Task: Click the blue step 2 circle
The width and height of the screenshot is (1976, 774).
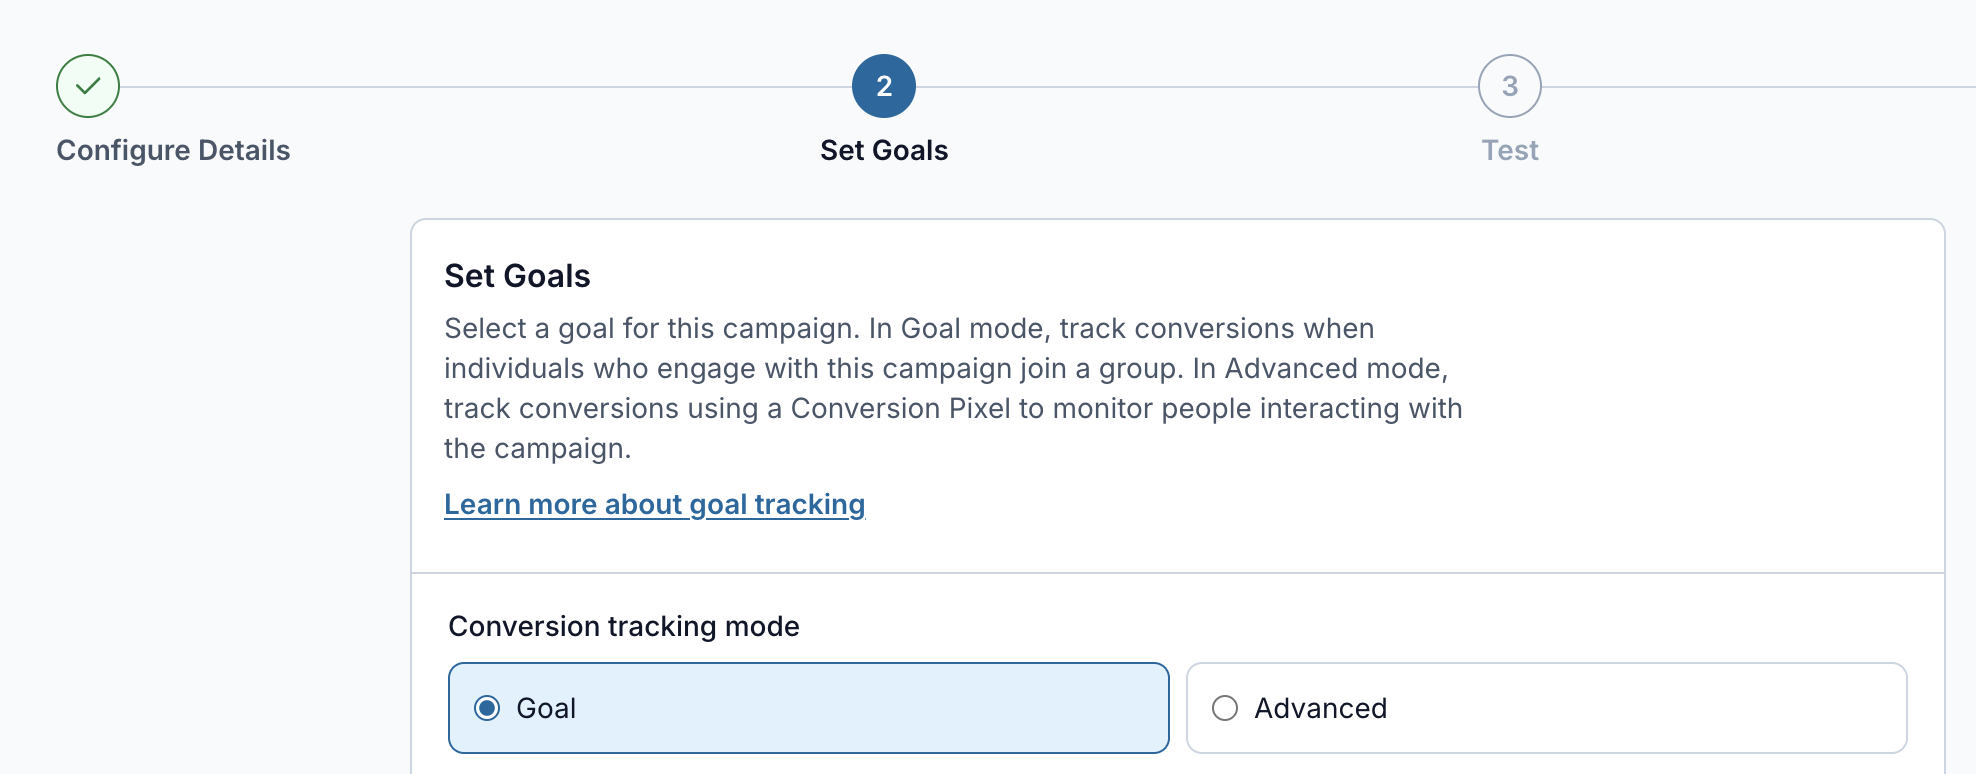Action: (884, 86)
